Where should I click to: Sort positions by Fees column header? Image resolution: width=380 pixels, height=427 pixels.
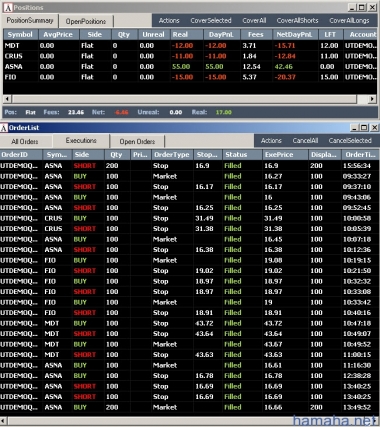point(256,34)
